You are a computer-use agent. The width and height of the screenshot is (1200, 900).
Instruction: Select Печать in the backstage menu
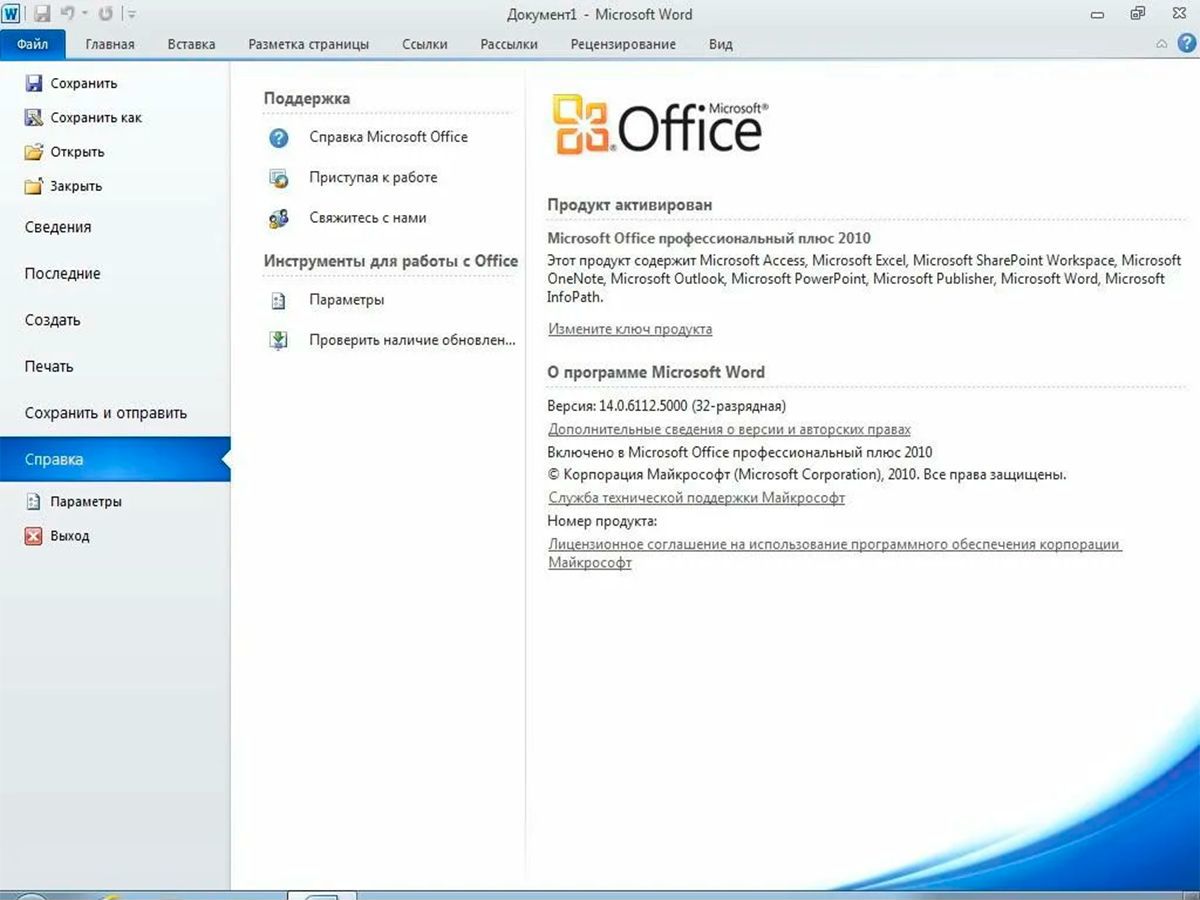(49, 367)
